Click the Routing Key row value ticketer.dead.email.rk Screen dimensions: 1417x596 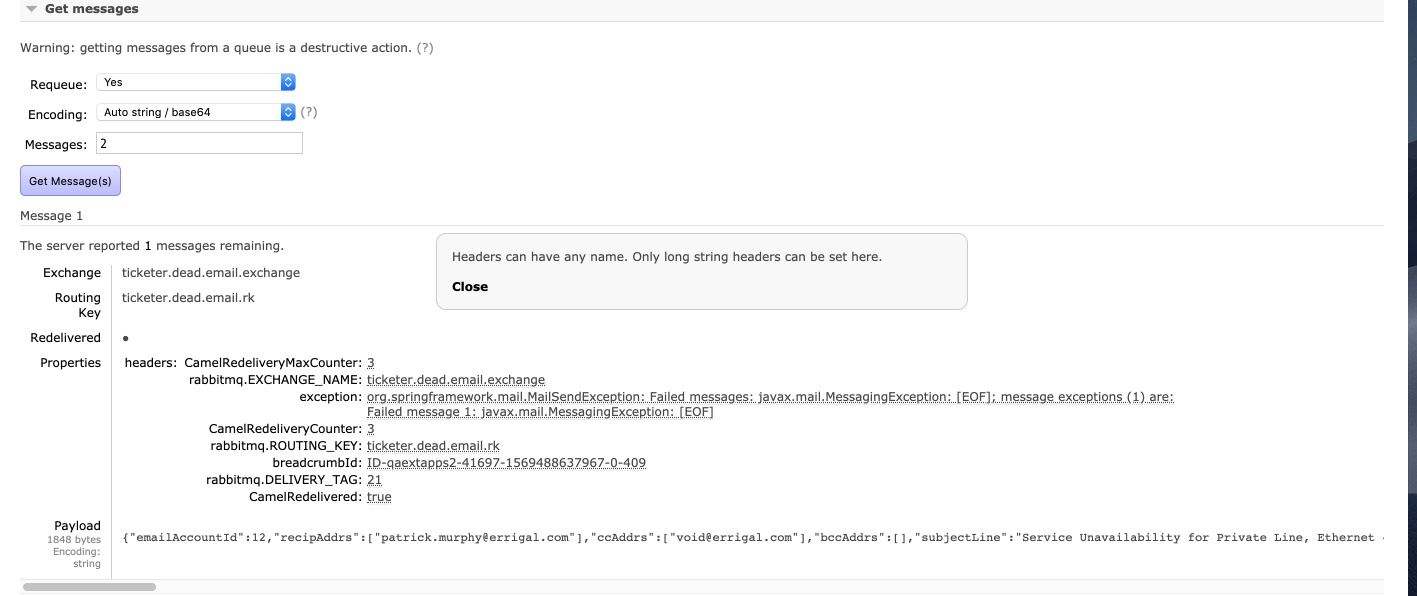point(188,298)
